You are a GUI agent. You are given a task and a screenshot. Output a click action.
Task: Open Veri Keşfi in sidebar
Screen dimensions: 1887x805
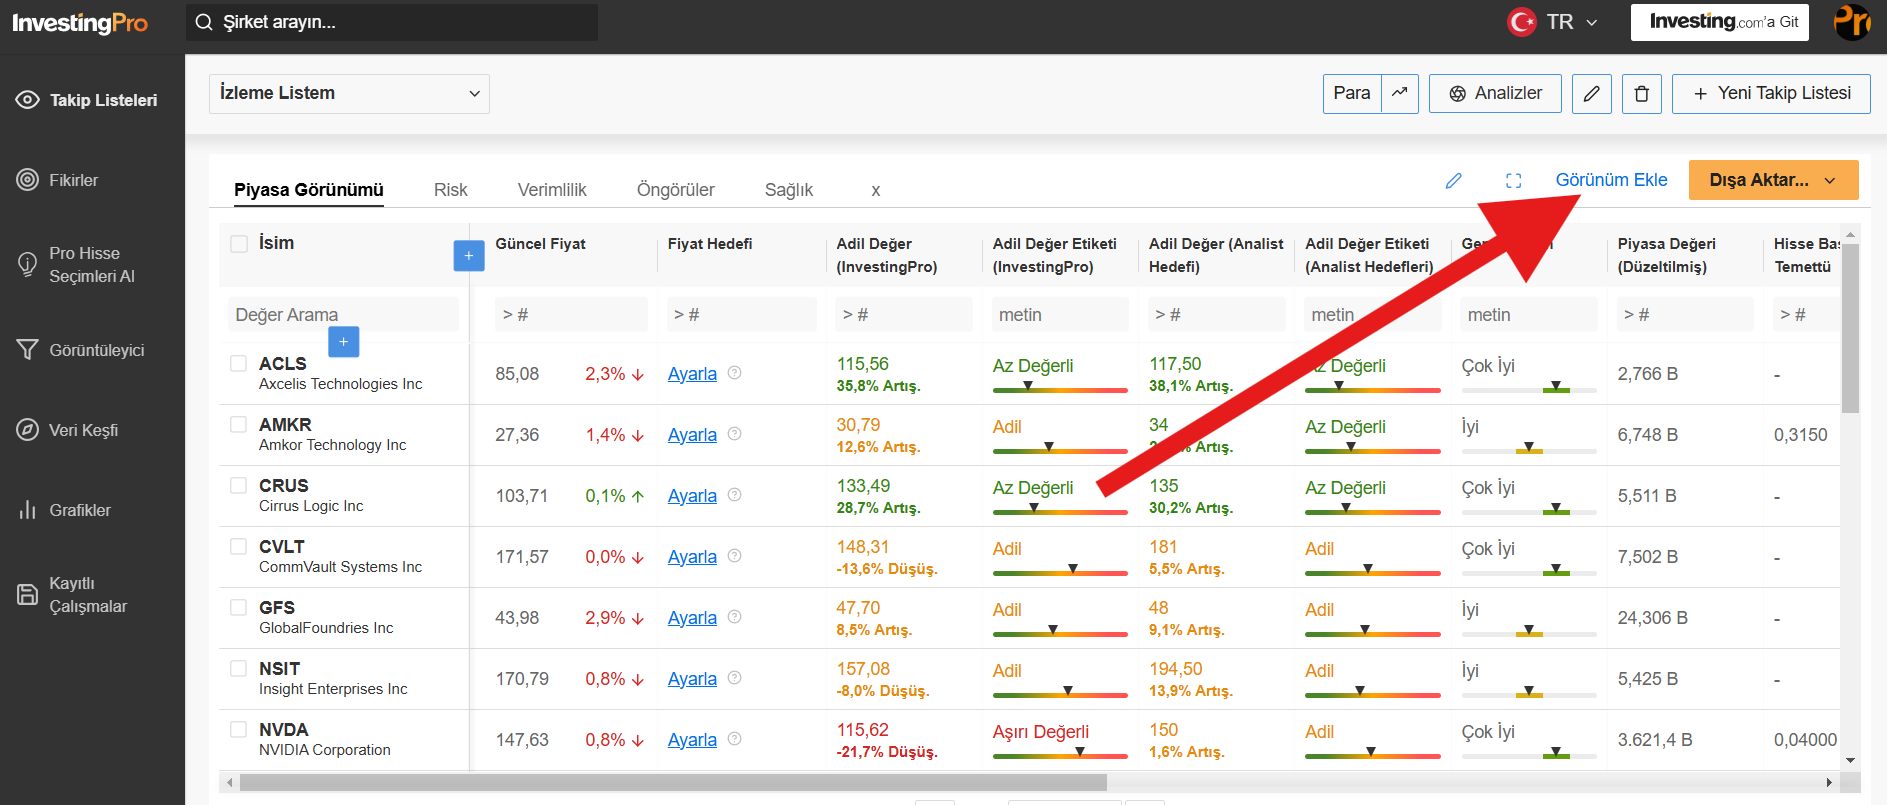tap(68, 430)
